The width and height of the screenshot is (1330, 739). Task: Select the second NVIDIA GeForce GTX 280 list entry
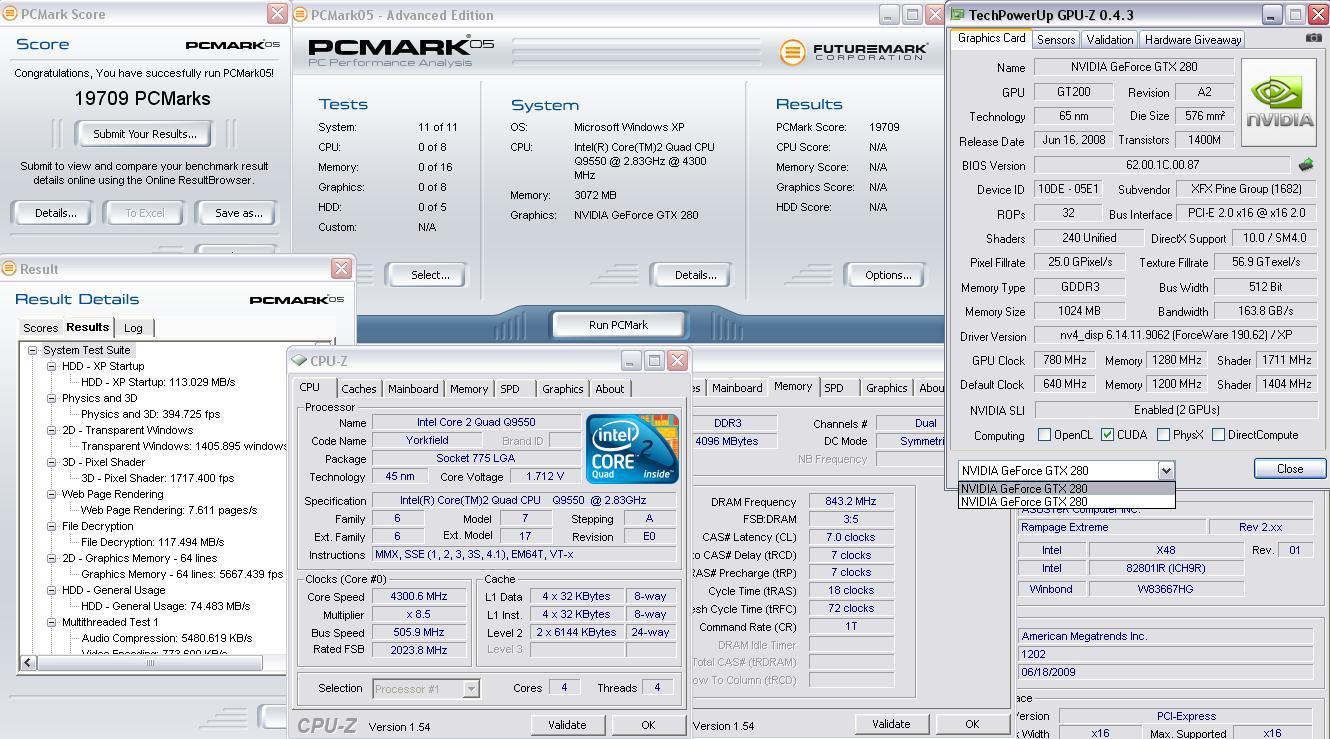1066,502
